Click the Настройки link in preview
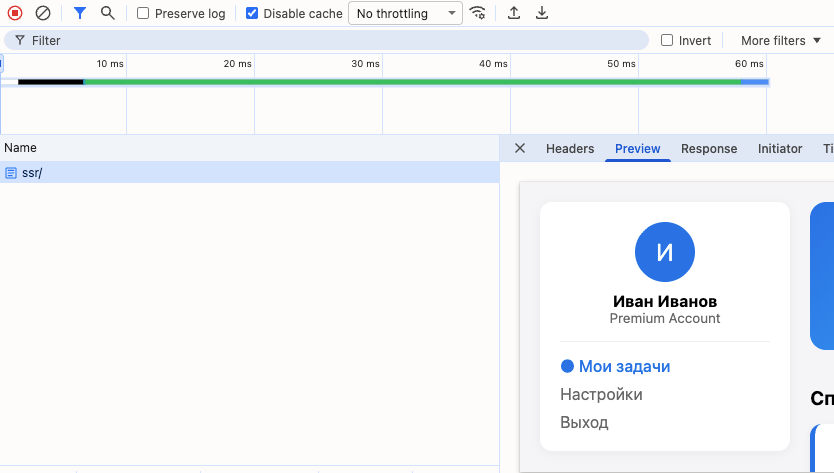 point(601,394)
